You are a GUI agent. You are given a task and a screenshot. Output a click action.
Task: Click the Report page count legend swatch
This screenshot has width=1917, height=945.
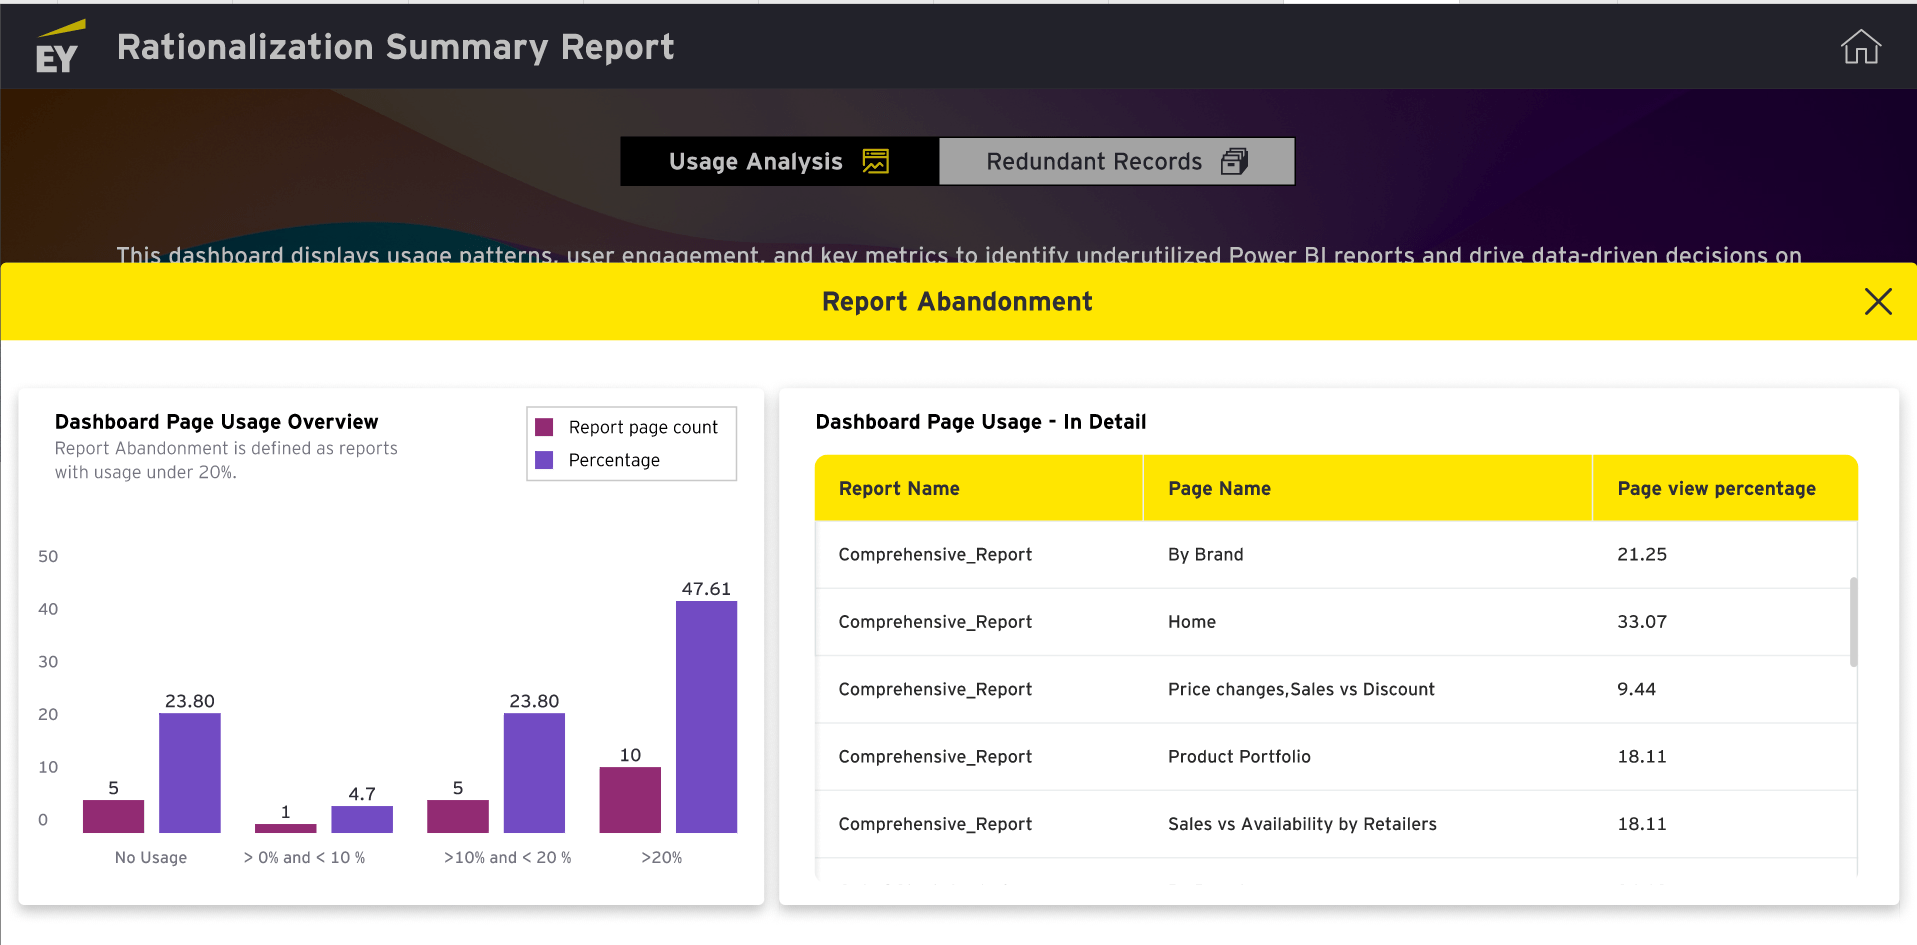click(x=545, y=428)
